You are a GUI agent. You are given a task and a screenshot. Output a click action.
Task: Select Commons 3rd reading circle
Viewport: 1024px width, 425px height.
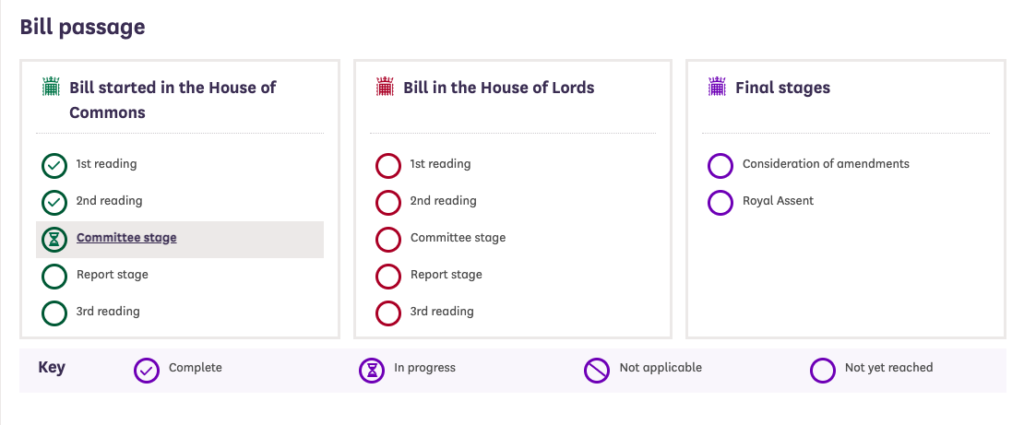pyautogui.click(x=54, y=313)
